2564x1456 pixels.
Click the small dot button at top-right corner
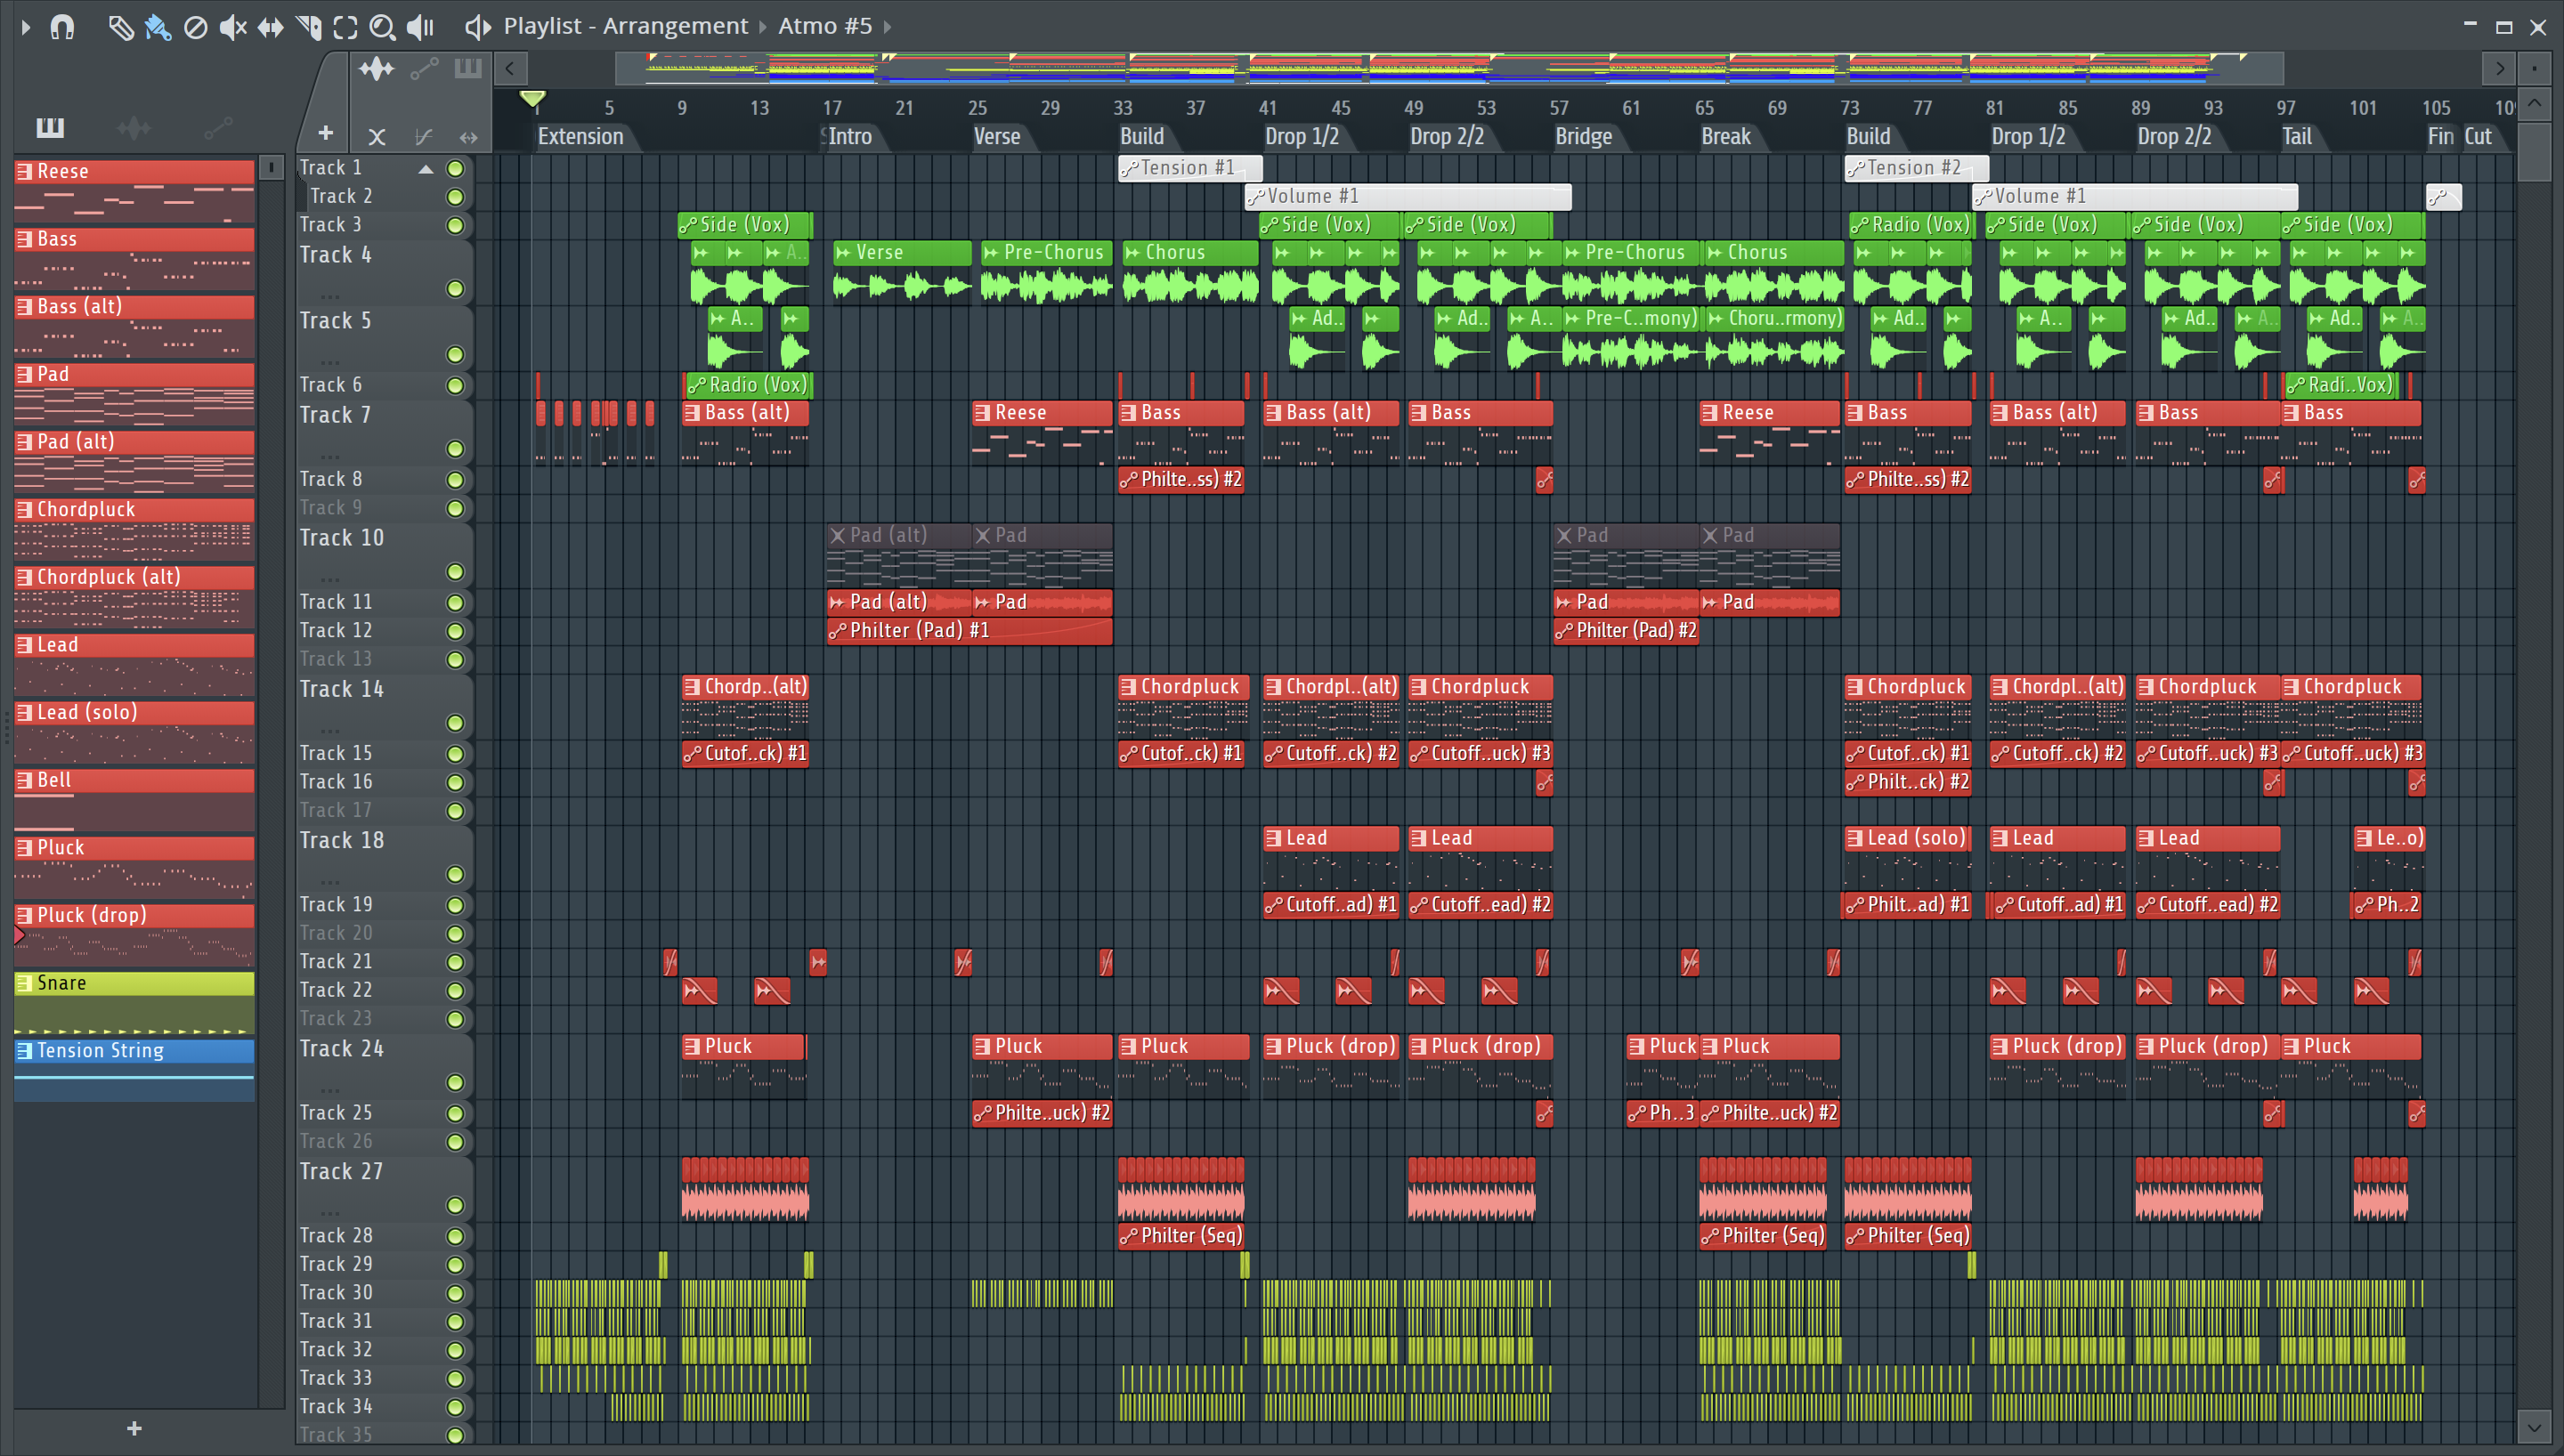(x=2534, y=68)
